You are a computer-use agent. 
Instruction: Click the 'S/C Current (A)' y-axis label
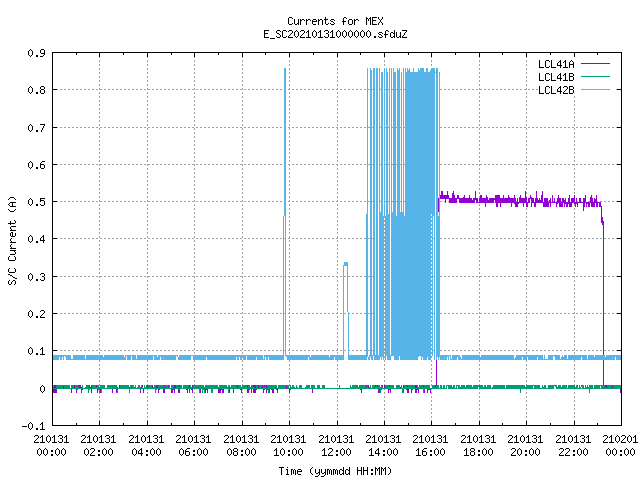12,240
